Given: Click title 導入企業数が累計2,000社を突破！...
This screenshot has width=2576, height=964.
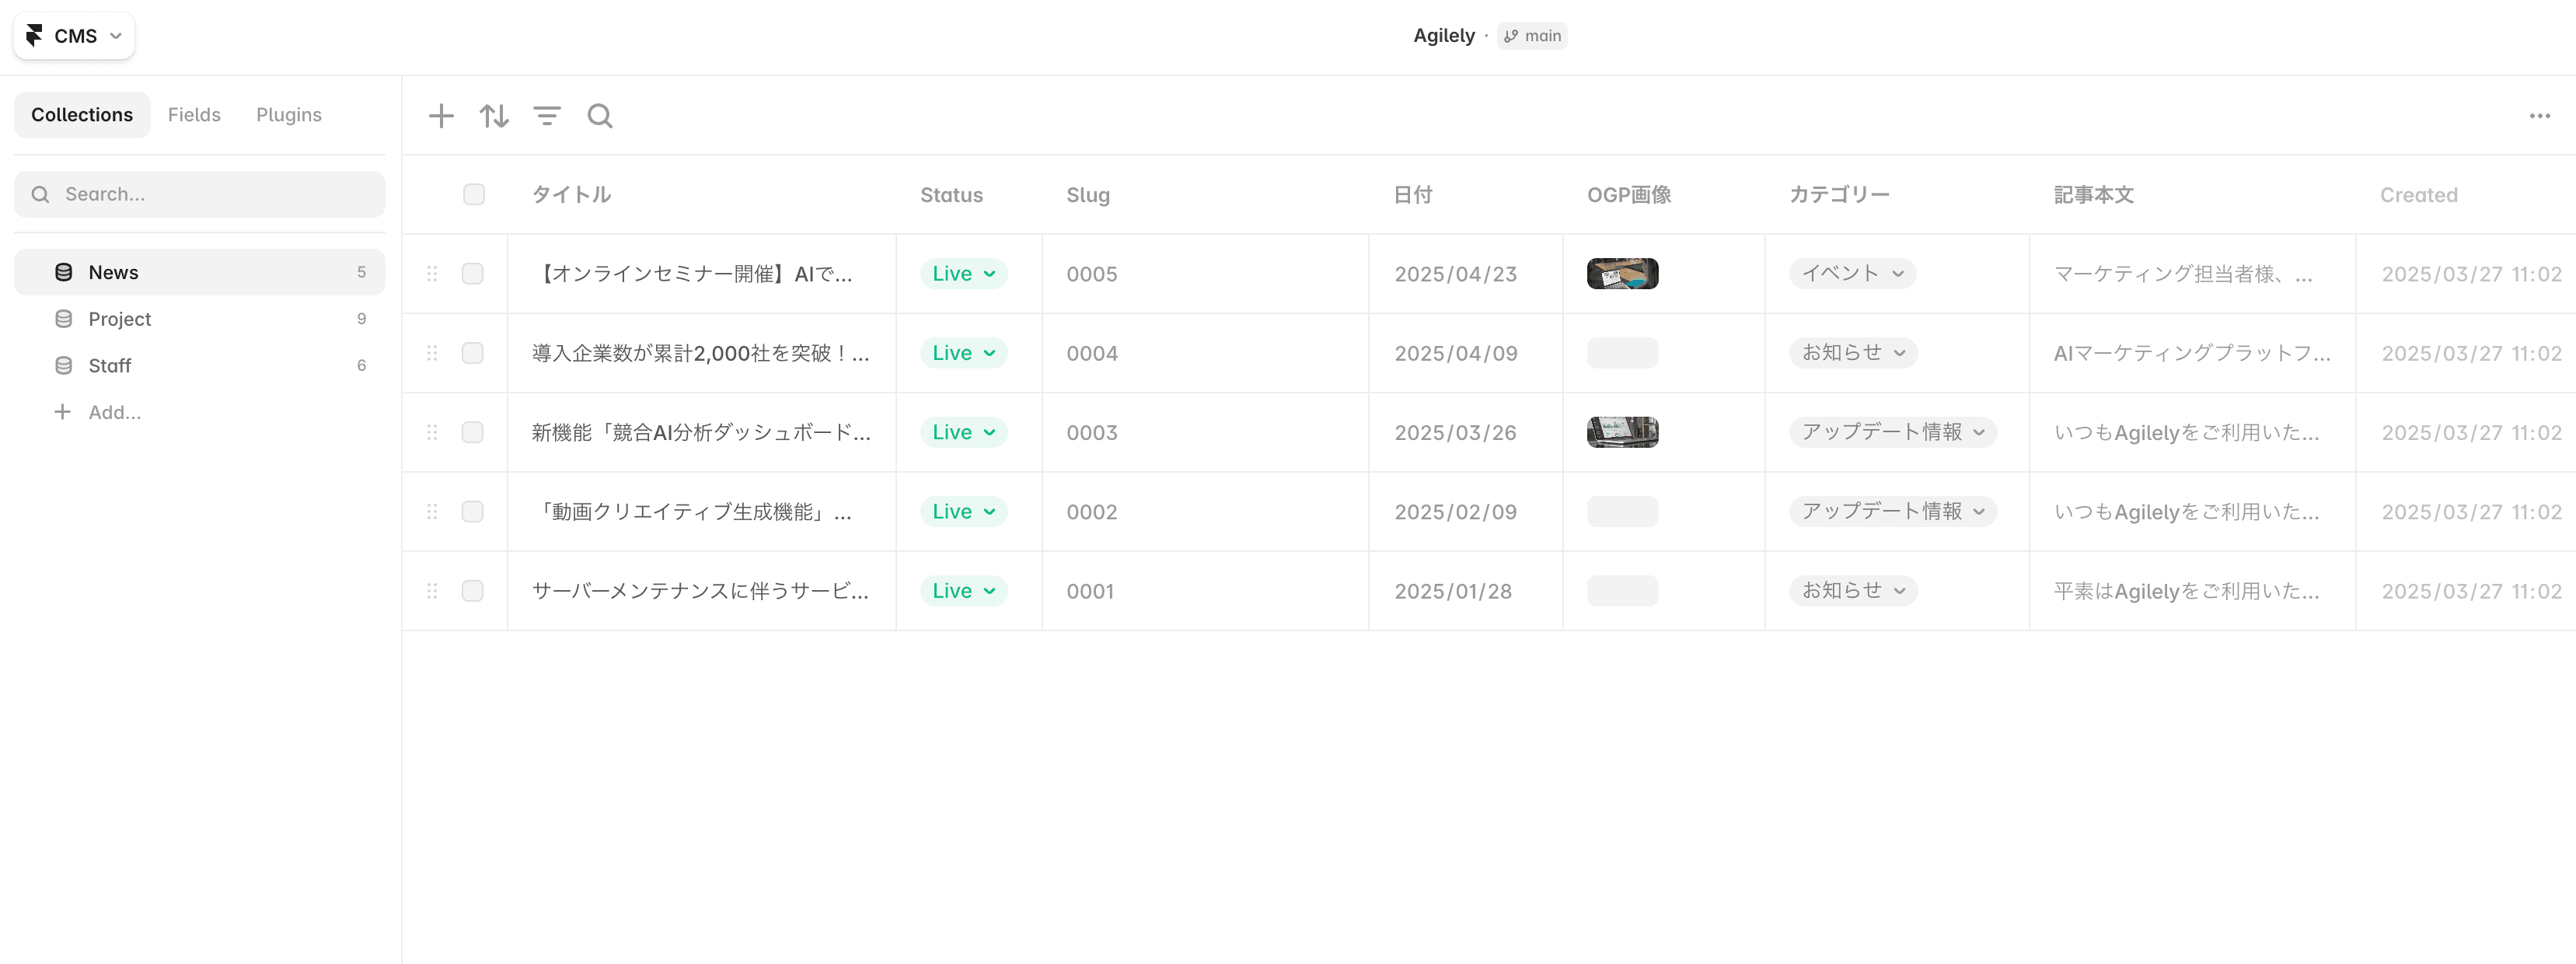Looking at the screenshot, I should coord(701,353).
